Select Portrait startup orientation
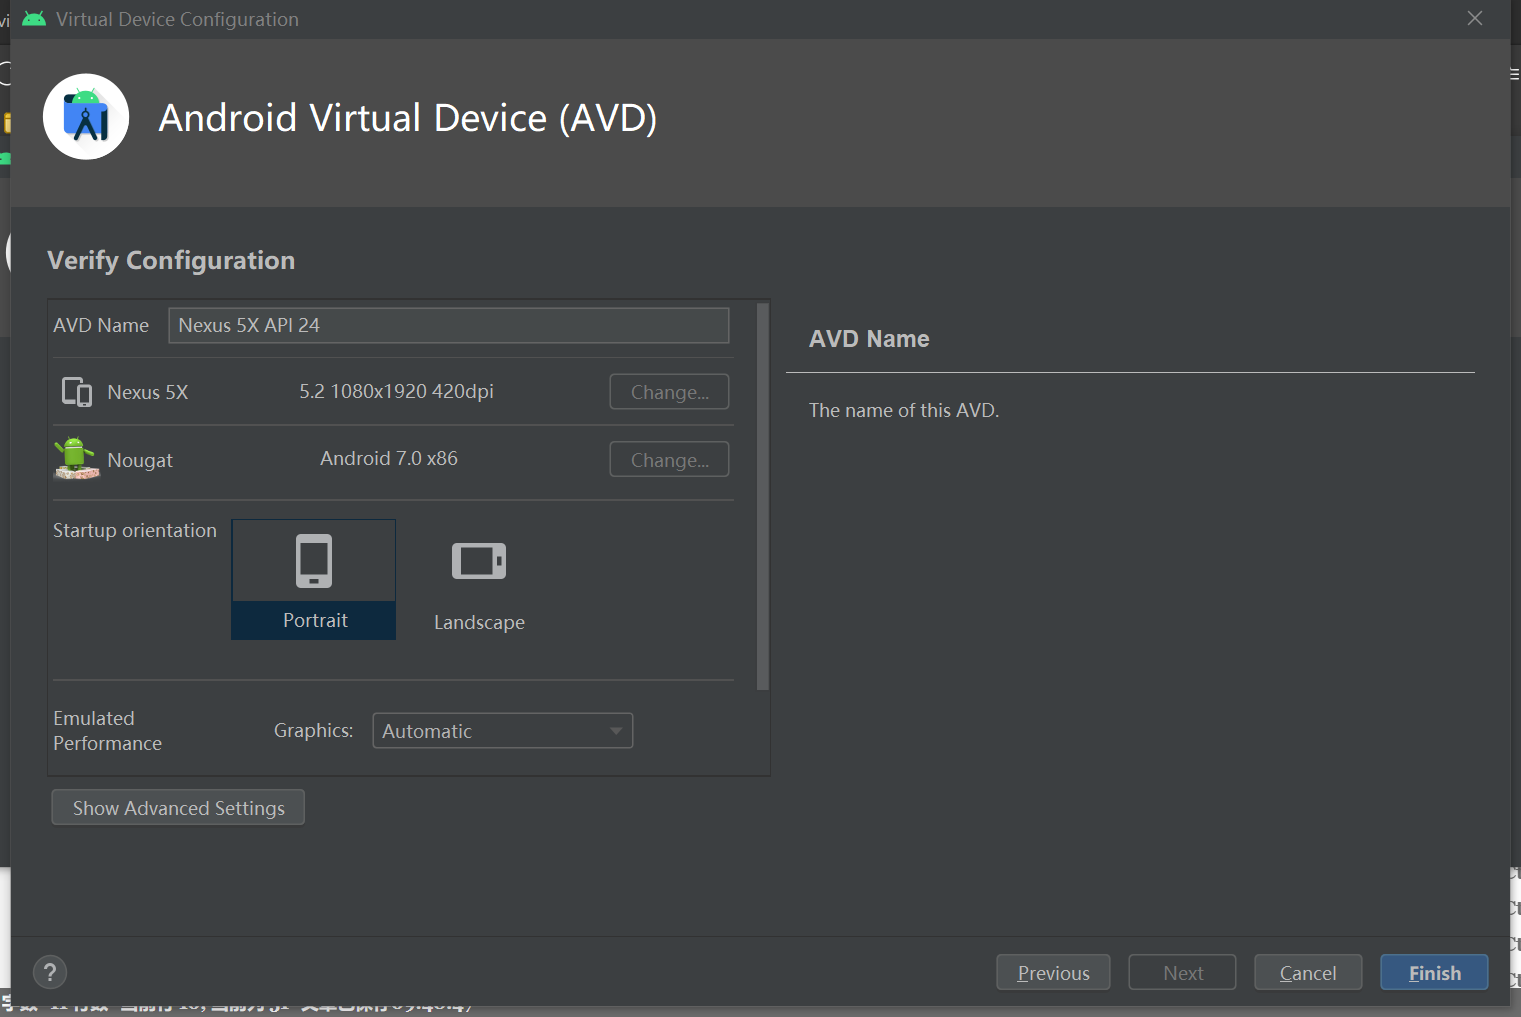This screenshot has width=1521, height=1017. tap(314, 579)
